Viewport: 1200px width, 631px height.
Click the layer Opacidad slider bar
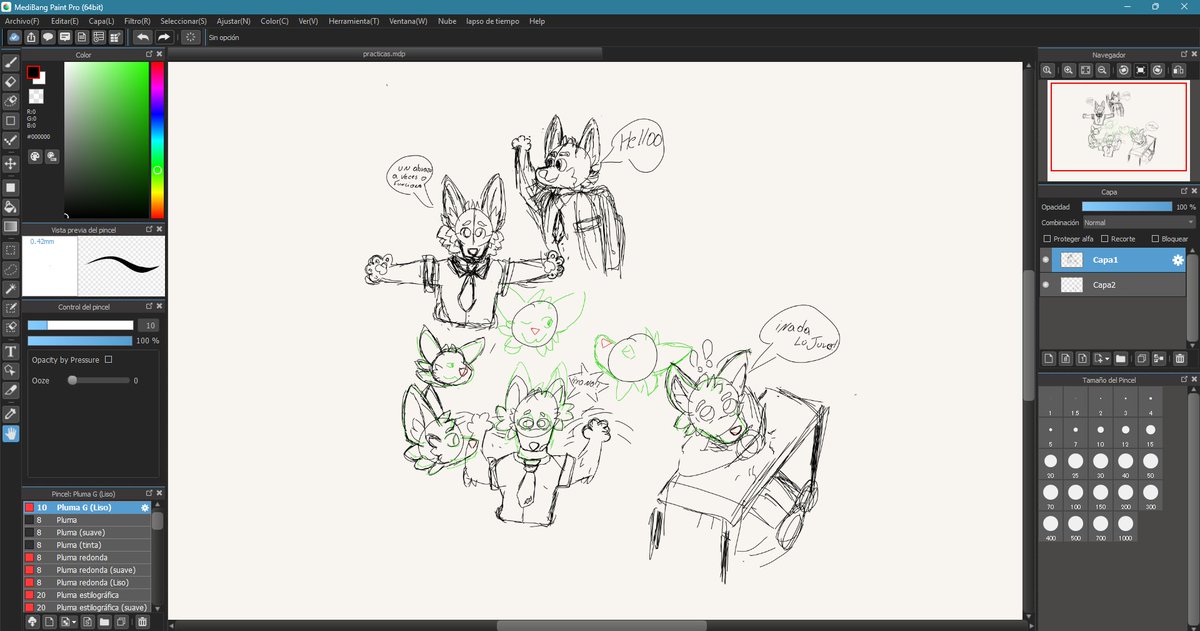tap(1126, 207)
